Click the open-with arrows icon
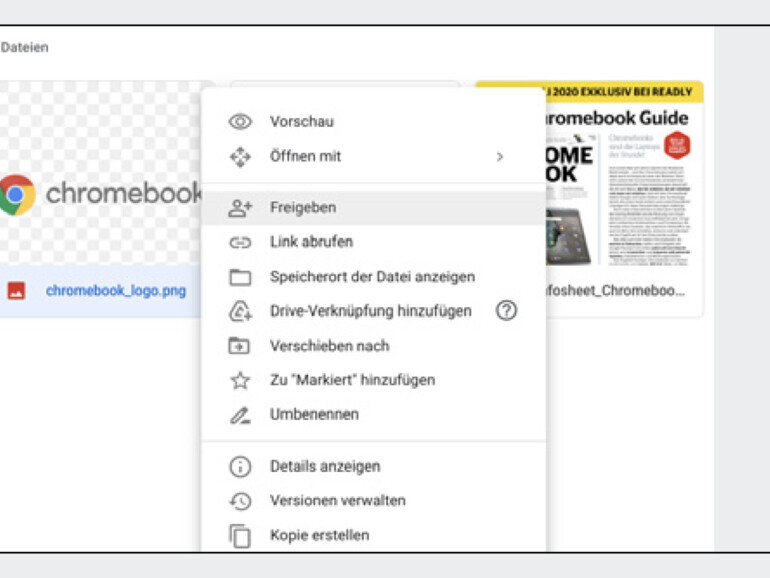Image resolution: width=770 pixels, height=578 pixels. (240, 157)
